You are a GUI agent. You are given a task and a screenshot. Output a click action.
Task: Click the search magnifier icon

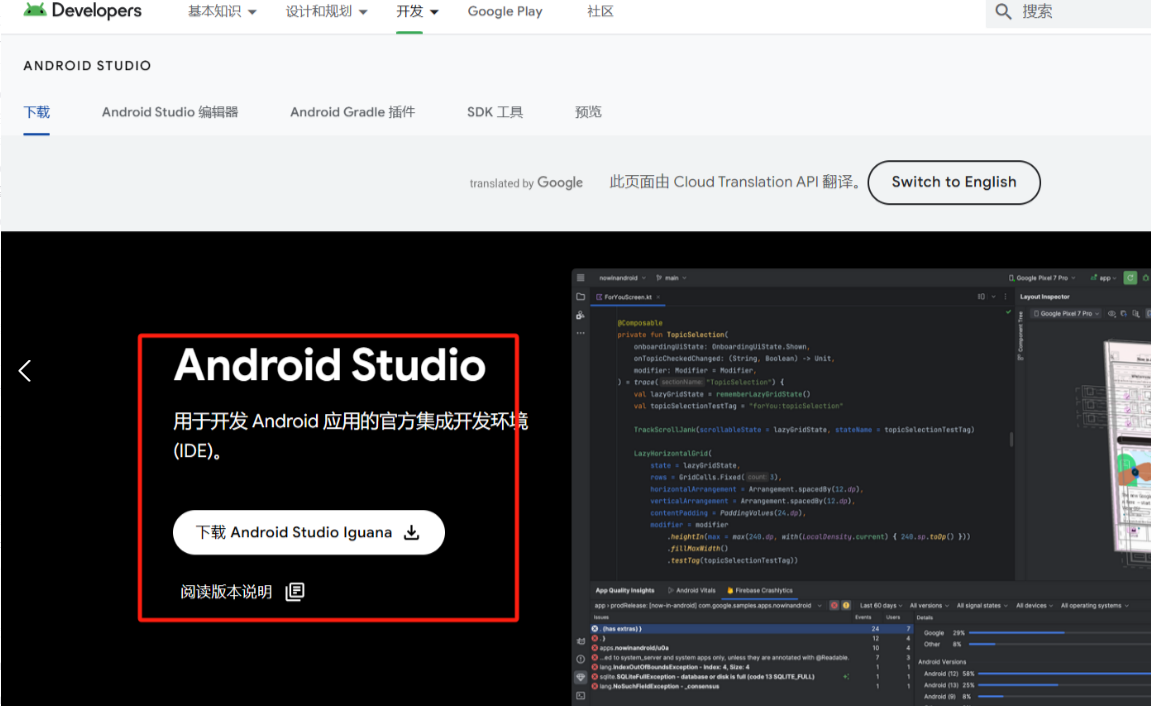click(1003, 12)
